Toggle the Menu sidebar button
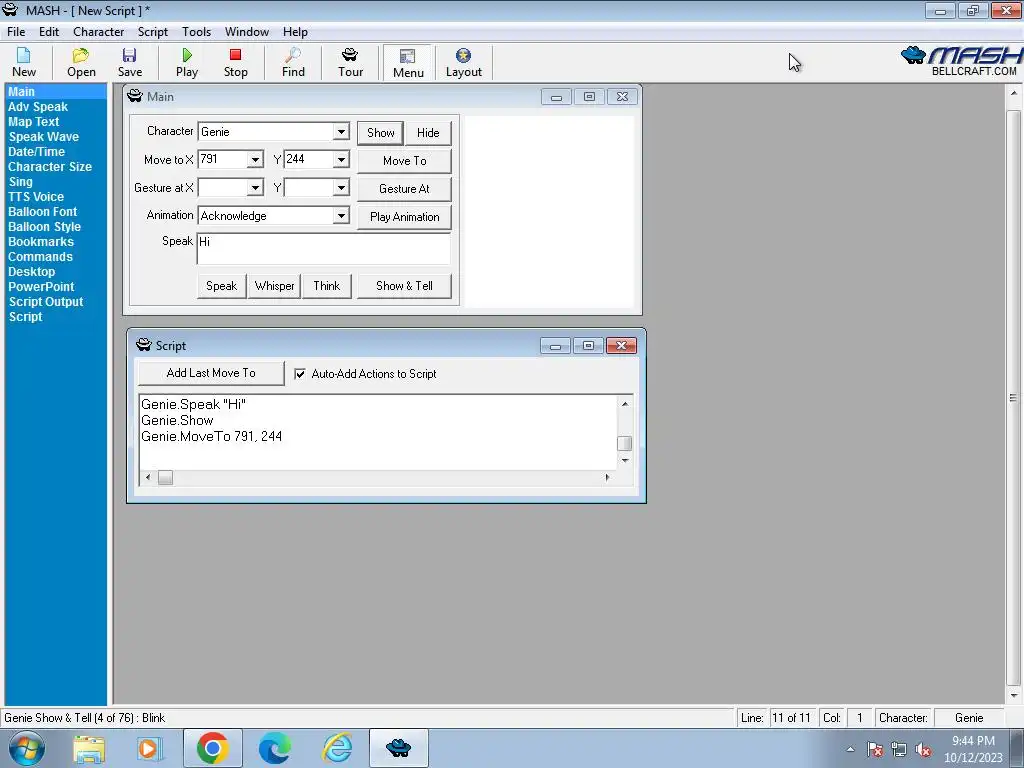The width and height of the screenshot is (1024, 768). (x=408, y=63)
